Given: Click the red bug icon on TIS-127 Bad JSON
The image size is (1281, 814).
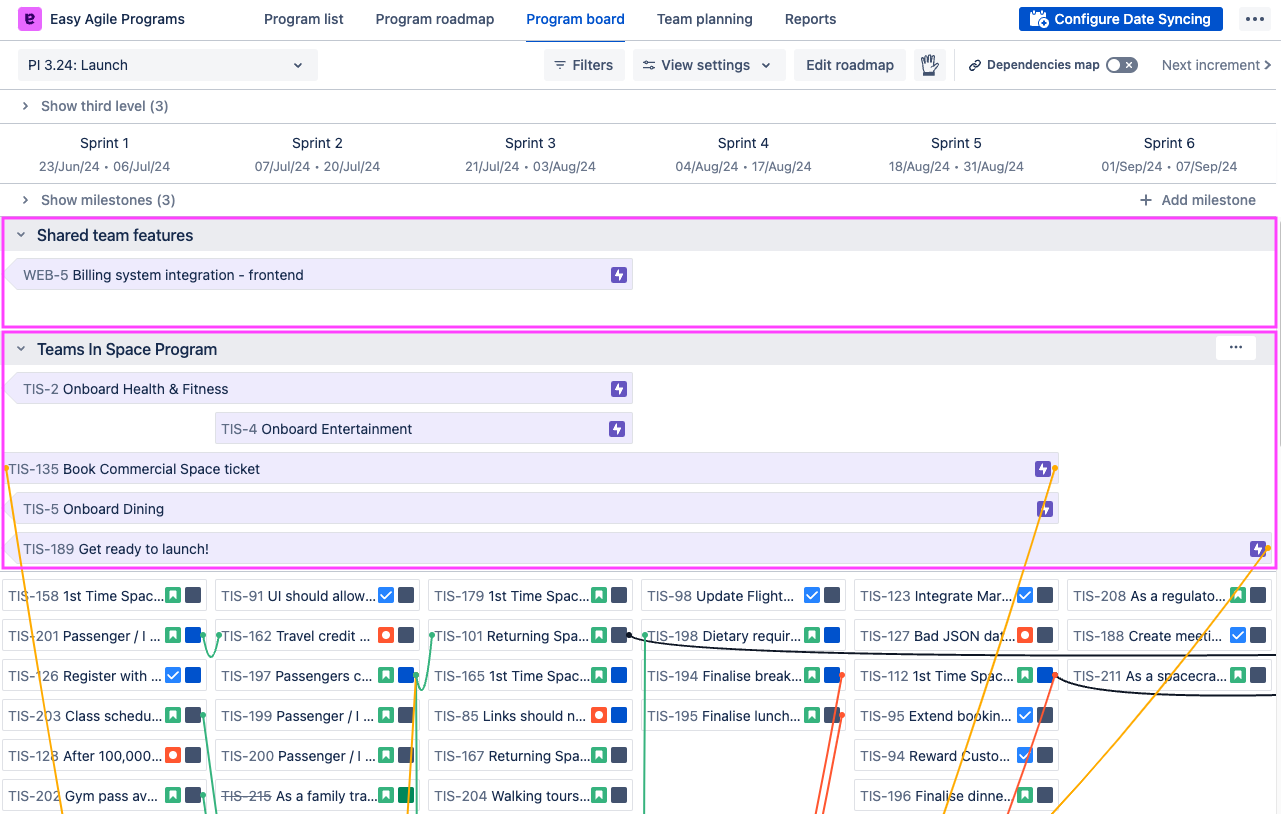Looking at the screenshot, I should click(1024, 636).
